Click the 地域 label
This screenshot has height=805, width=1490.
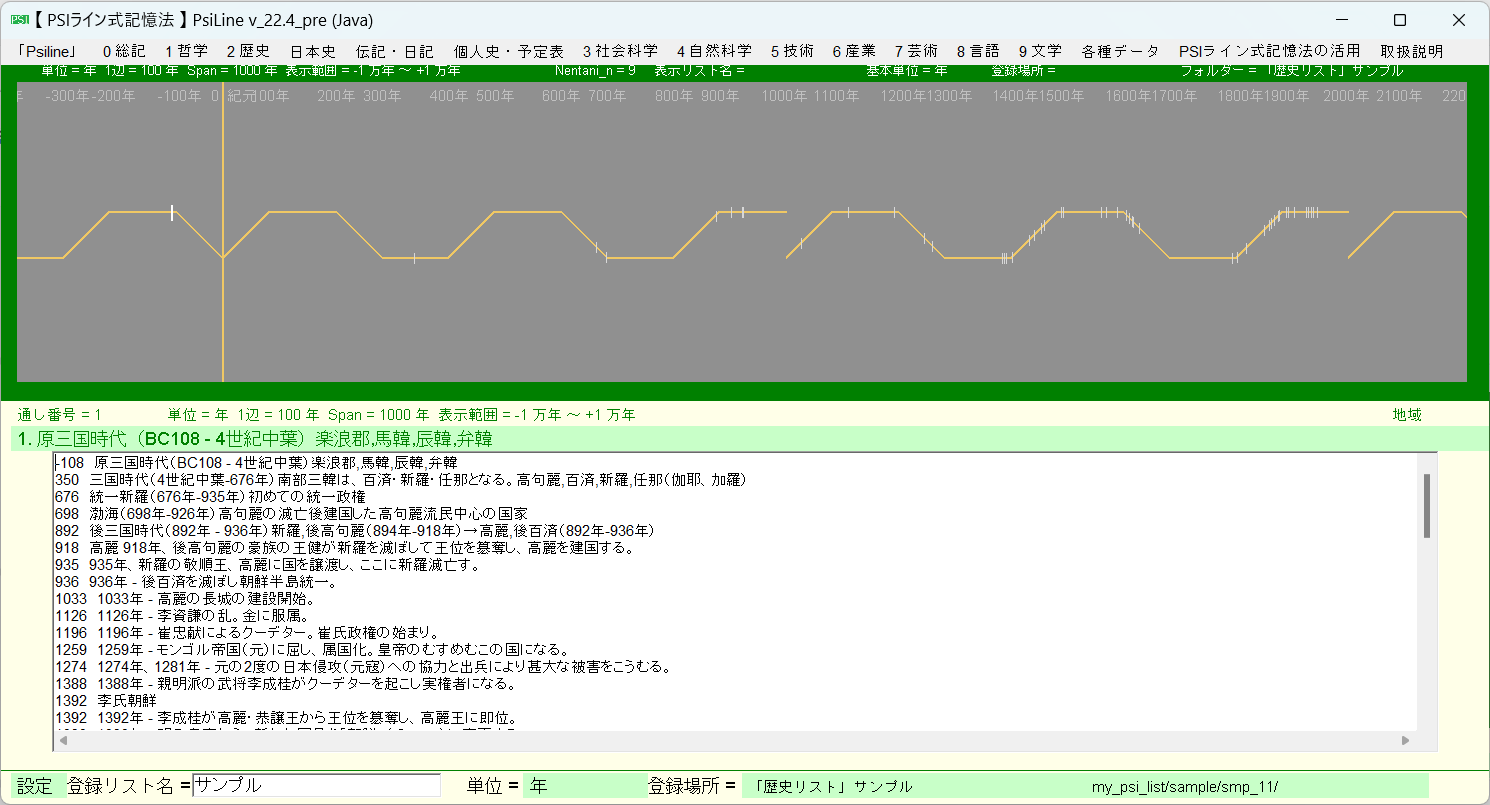(x=1407, y=415)
